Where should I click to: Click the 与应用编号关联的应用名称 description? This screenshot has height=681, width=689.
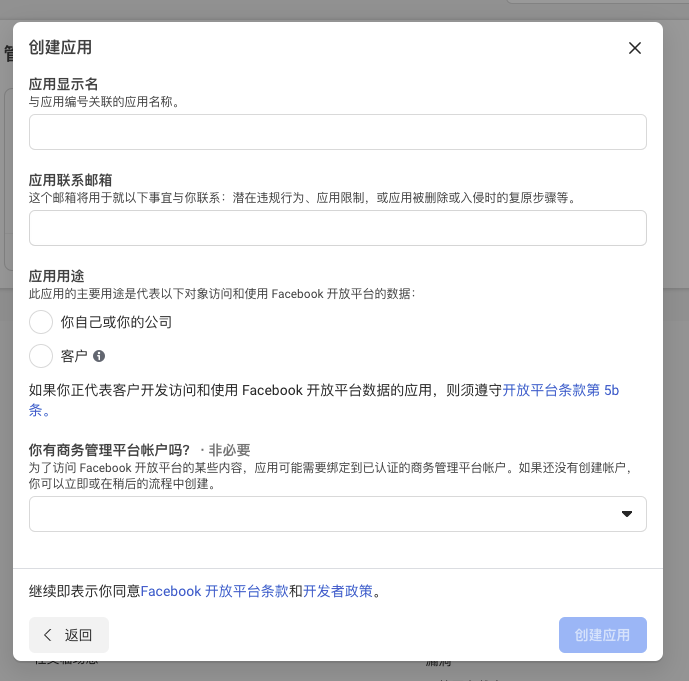pos(104,102)
